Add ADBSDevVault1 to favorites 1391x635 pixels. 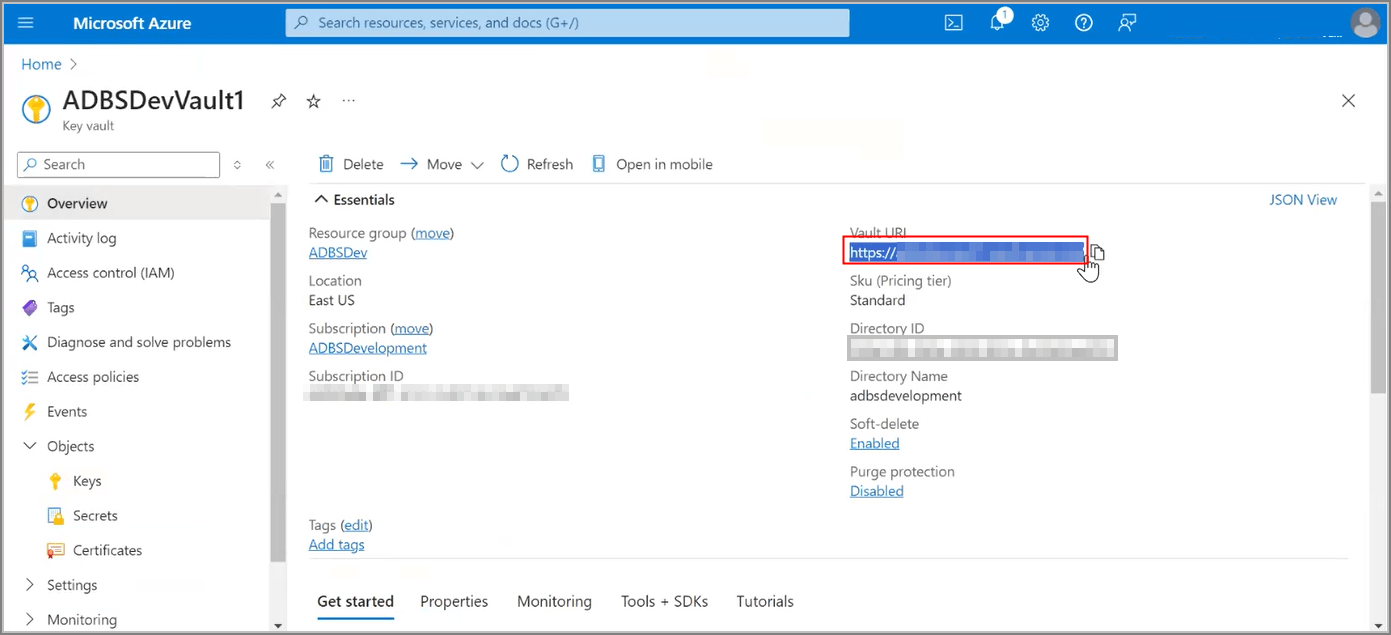pyautogui.click(x=314, y=100)
